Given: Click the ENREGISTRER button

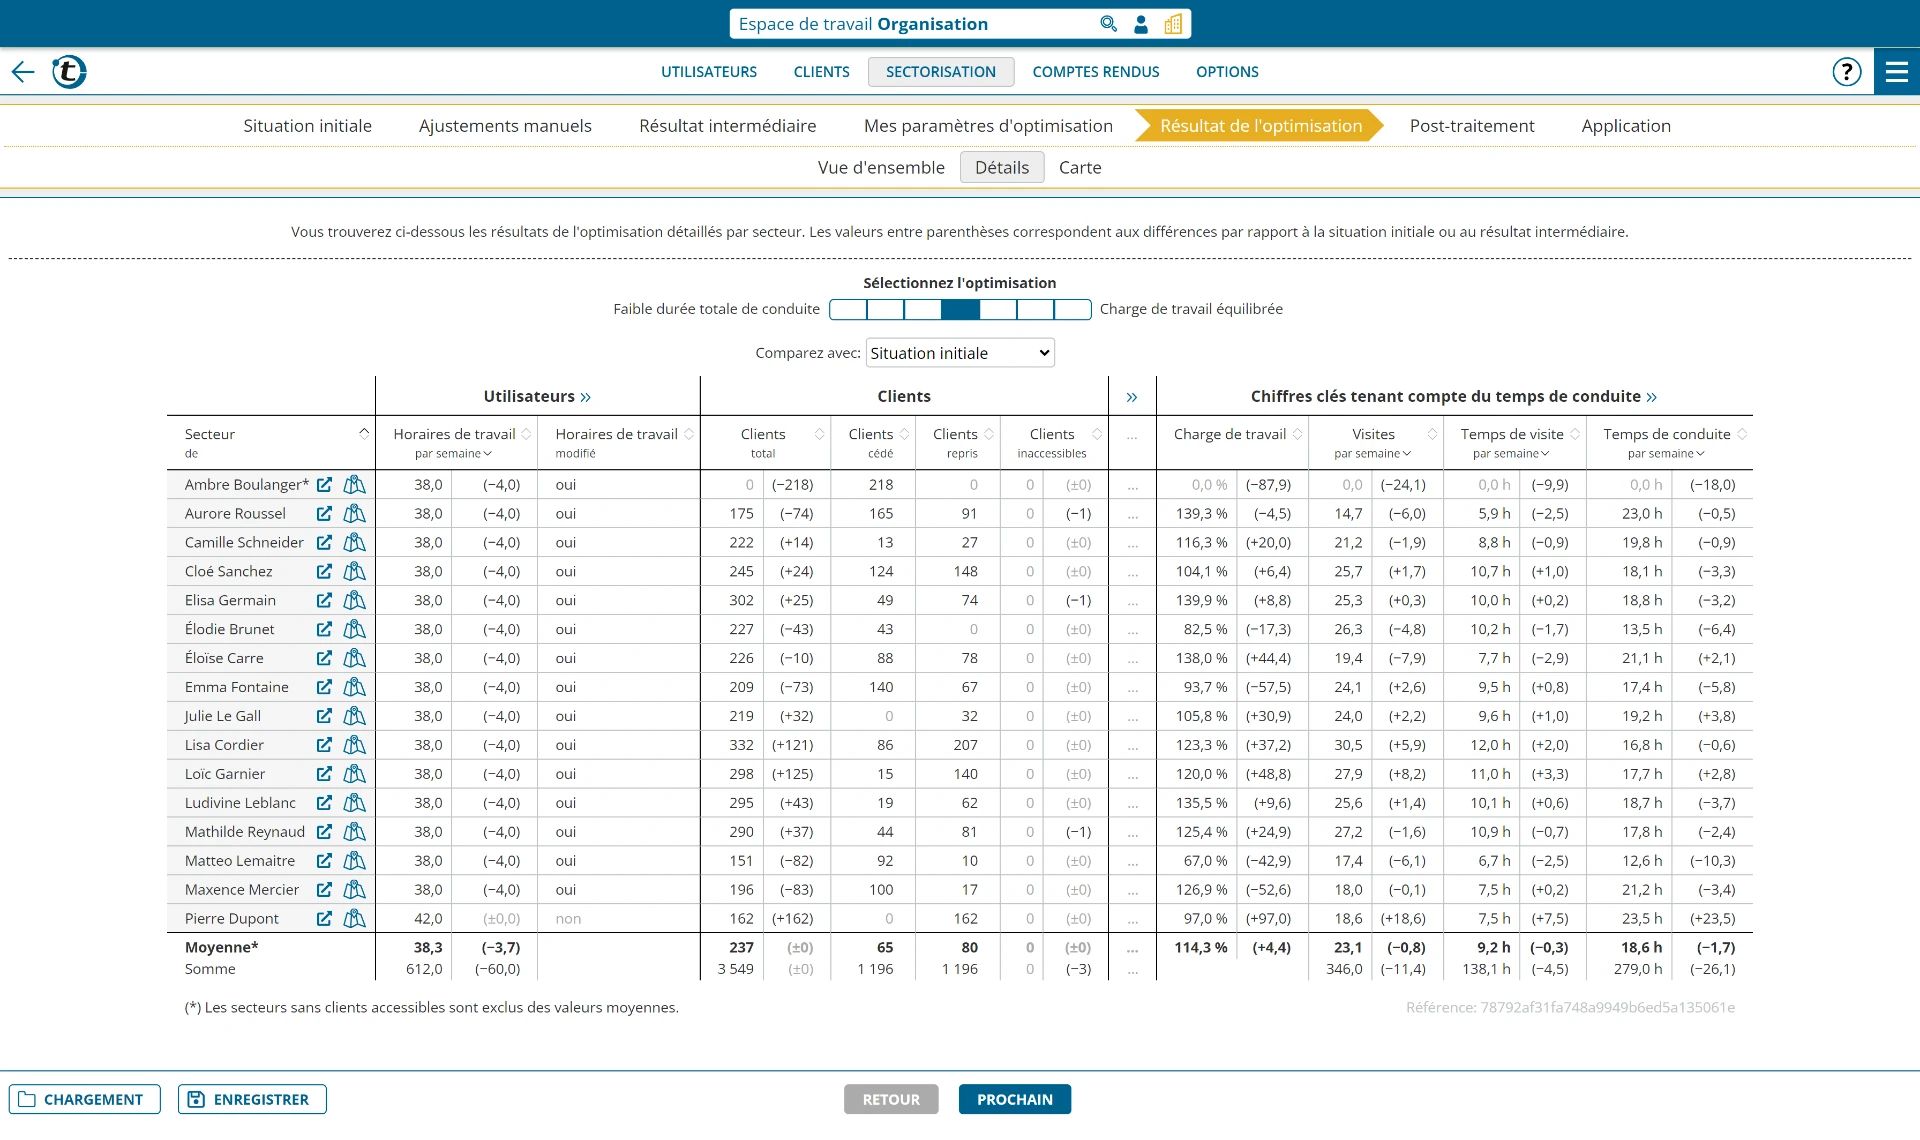Looking at the screenshot, I should point(252,1100).
